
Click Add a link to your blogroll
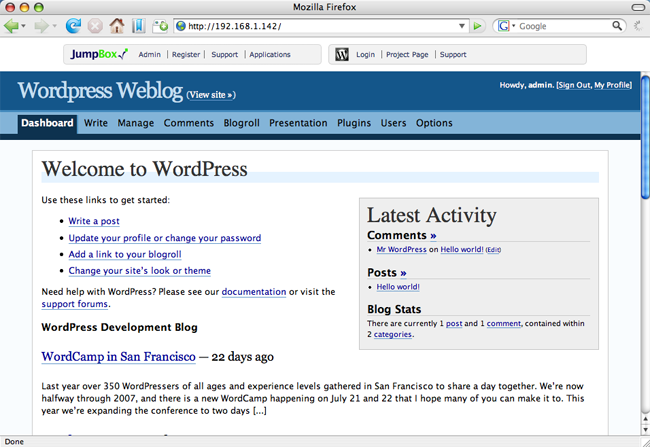(125, 254)
